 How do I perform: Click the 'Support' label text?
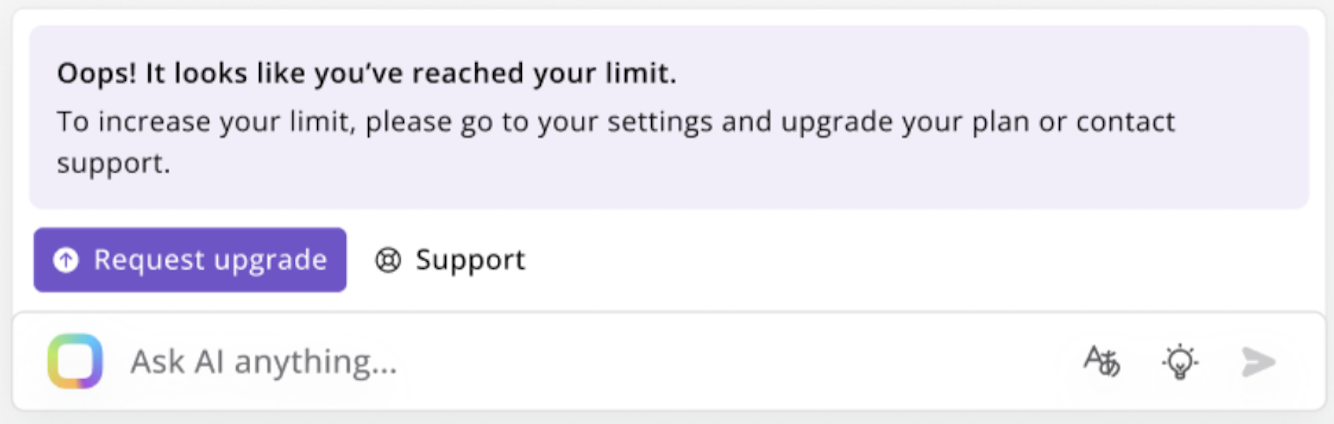(470, 260)
